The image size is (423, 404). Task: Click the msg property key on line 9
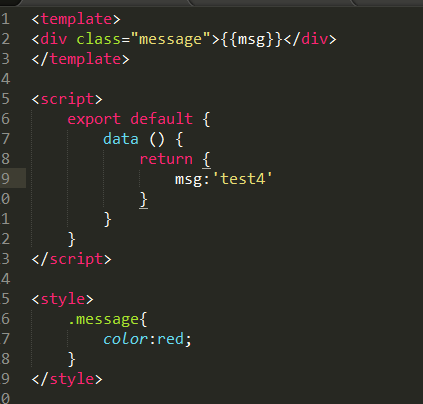coord(189,180)
